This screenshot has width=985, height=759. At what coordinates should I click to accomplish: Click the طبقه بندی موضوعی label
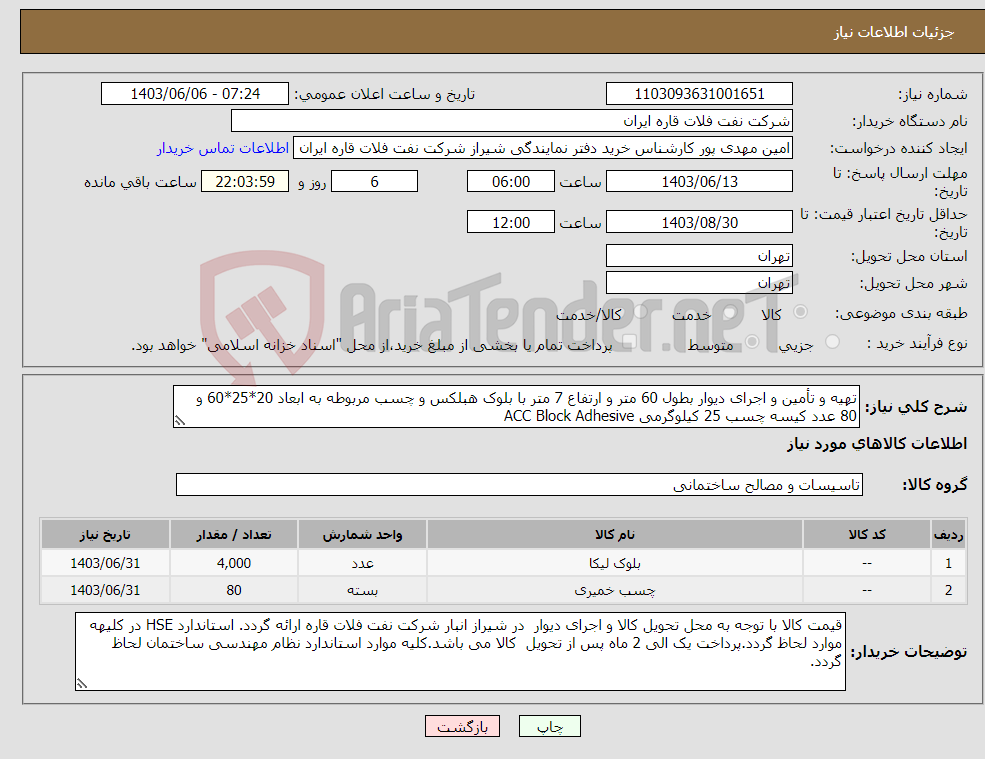[x=901, y=313]
